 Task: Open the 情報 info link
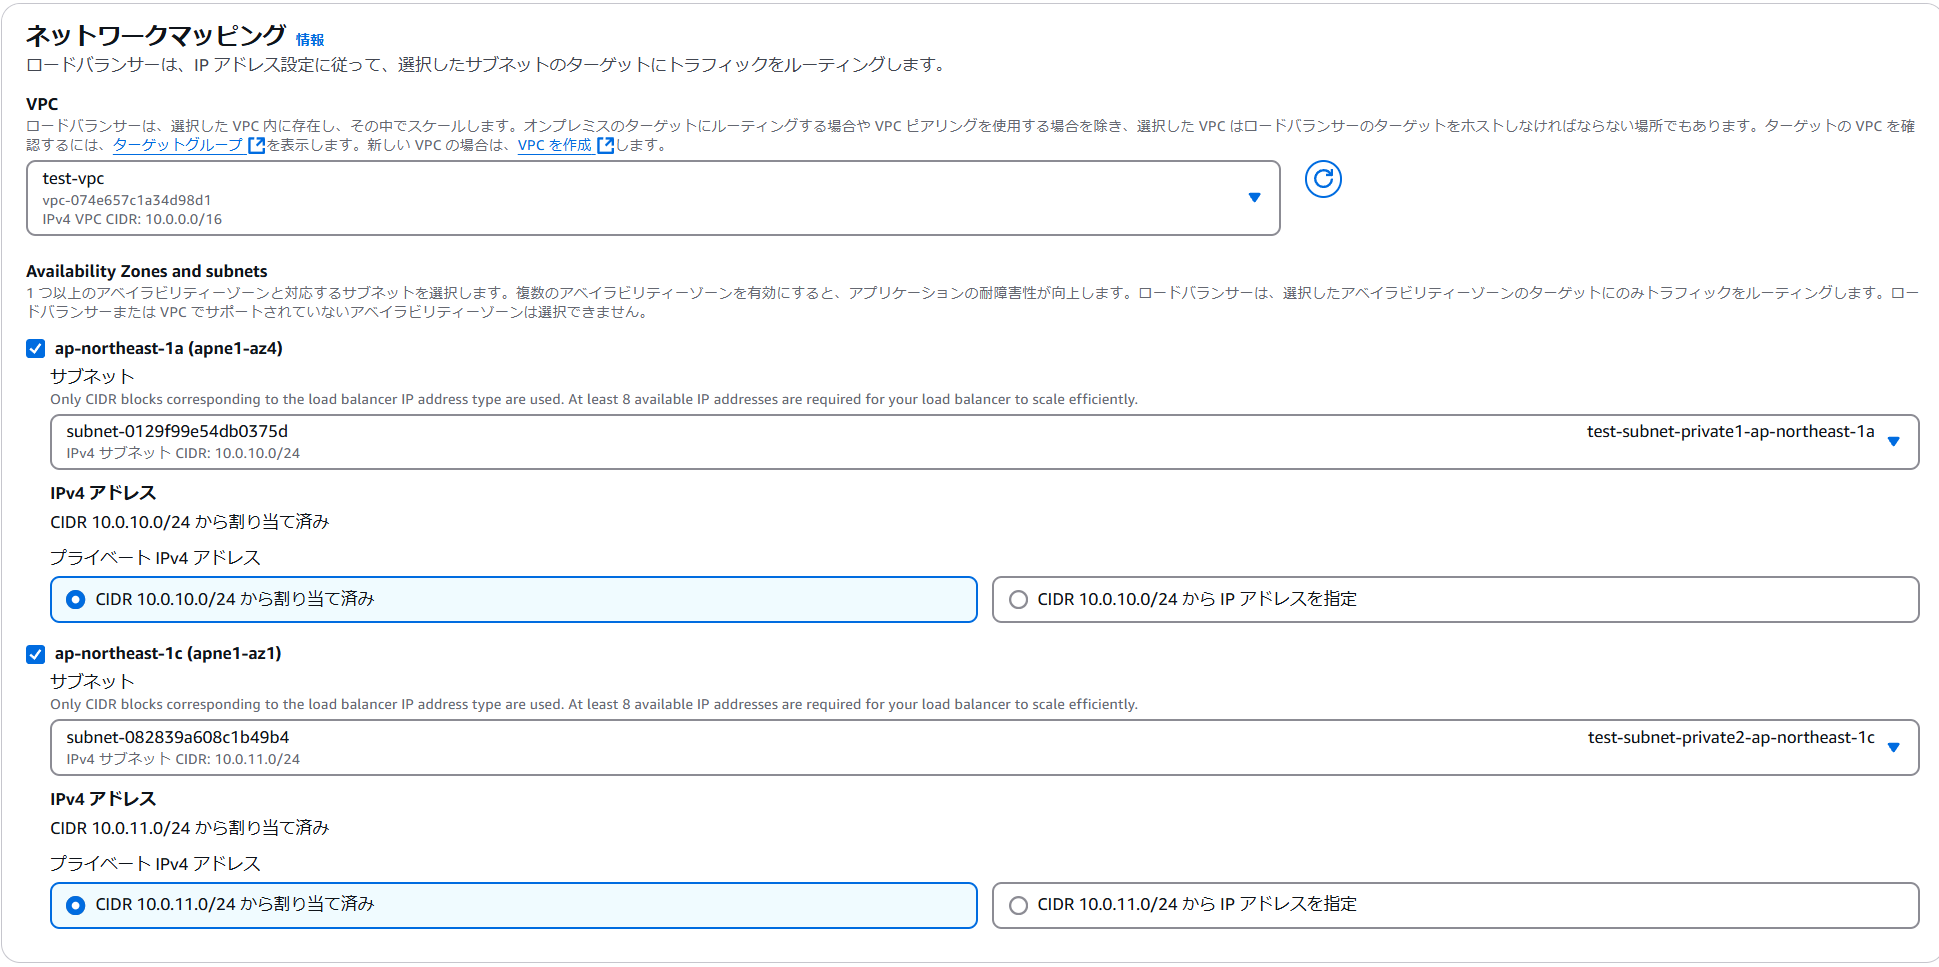click(x=310, y=40)
